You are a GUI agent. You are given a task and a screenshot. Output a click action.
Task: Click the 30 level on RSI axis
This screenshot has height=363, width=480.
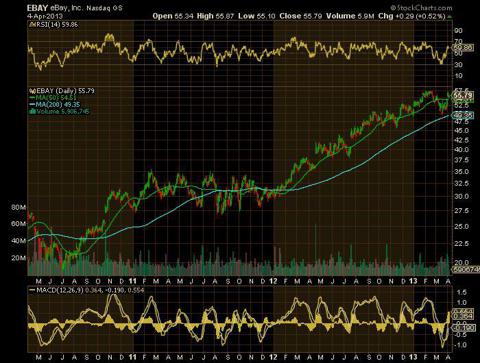coord(458,64)
